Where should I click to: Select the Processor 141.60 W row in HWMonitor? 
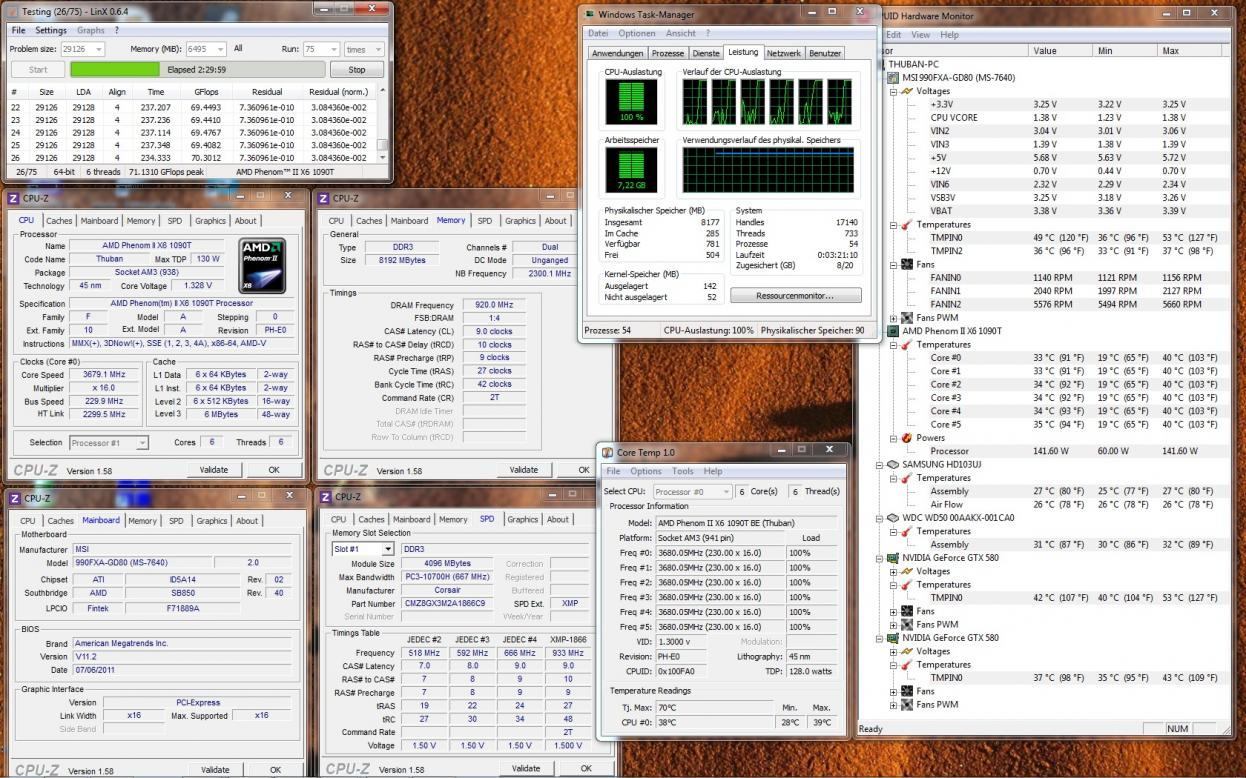(1050, 451)
